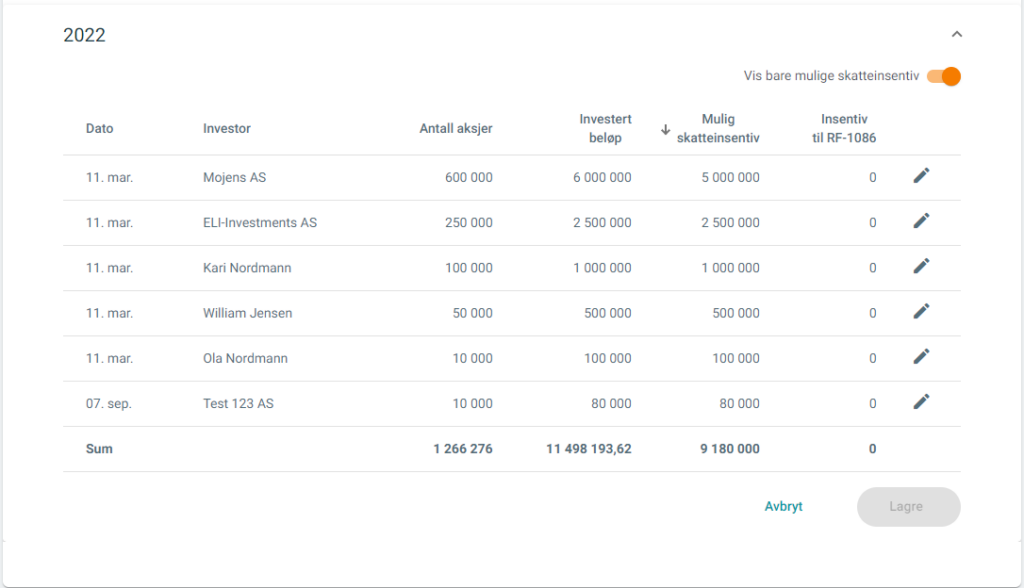Click the Sum total 9 180 000
The image size is (1024, 588).
(x=729, y=449)
